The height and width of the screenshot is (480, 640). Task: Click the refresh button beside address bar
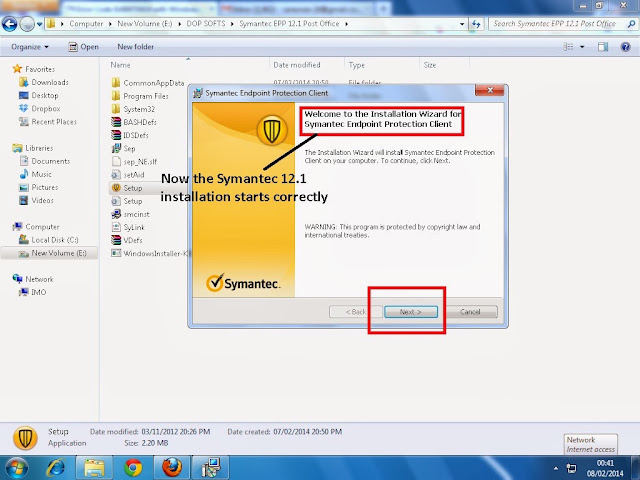476,24
